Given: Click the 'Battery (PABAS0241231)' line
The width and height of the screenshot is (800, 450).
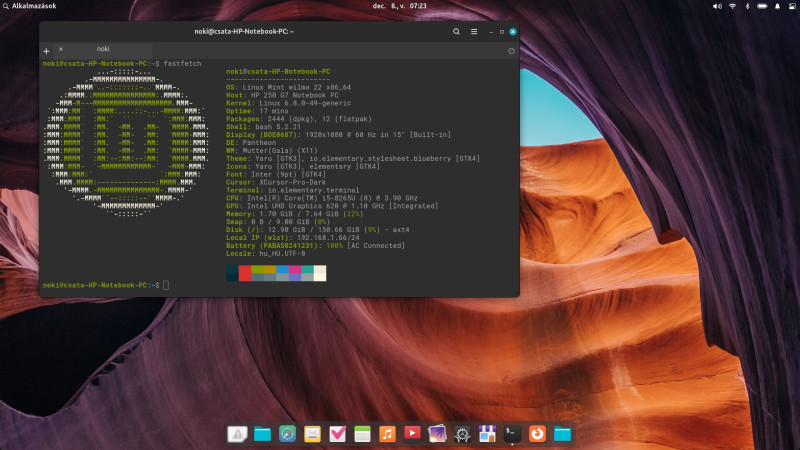Looking at the screenshot, I should pyautogui.click(x=315, y=245).
